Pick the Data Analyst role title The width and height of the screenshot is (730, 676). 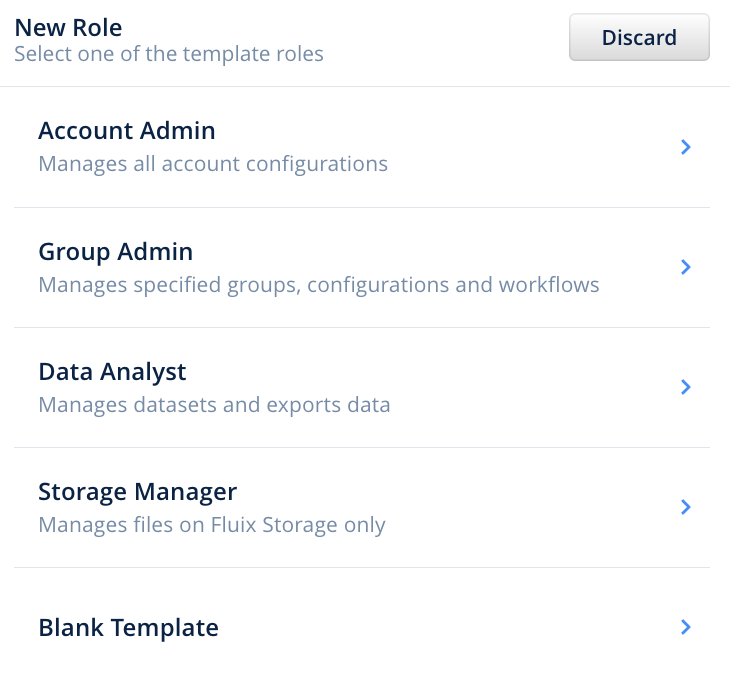click(113, 371)
